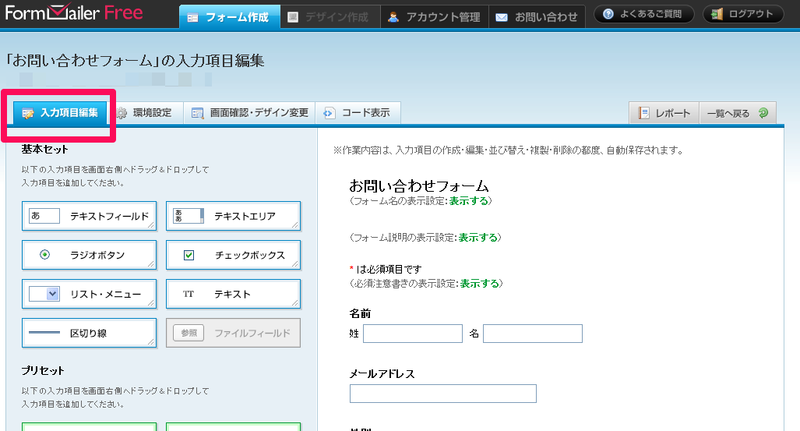
Task: Select the テキスト item
Action: click(x=233, y=294)
